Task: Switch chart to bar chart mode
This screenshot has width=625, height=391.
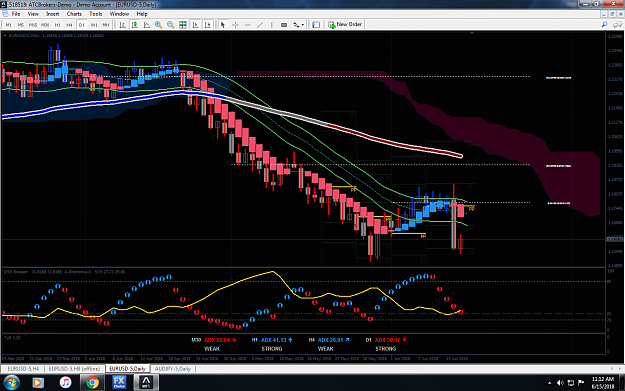Action: (122, 25)
